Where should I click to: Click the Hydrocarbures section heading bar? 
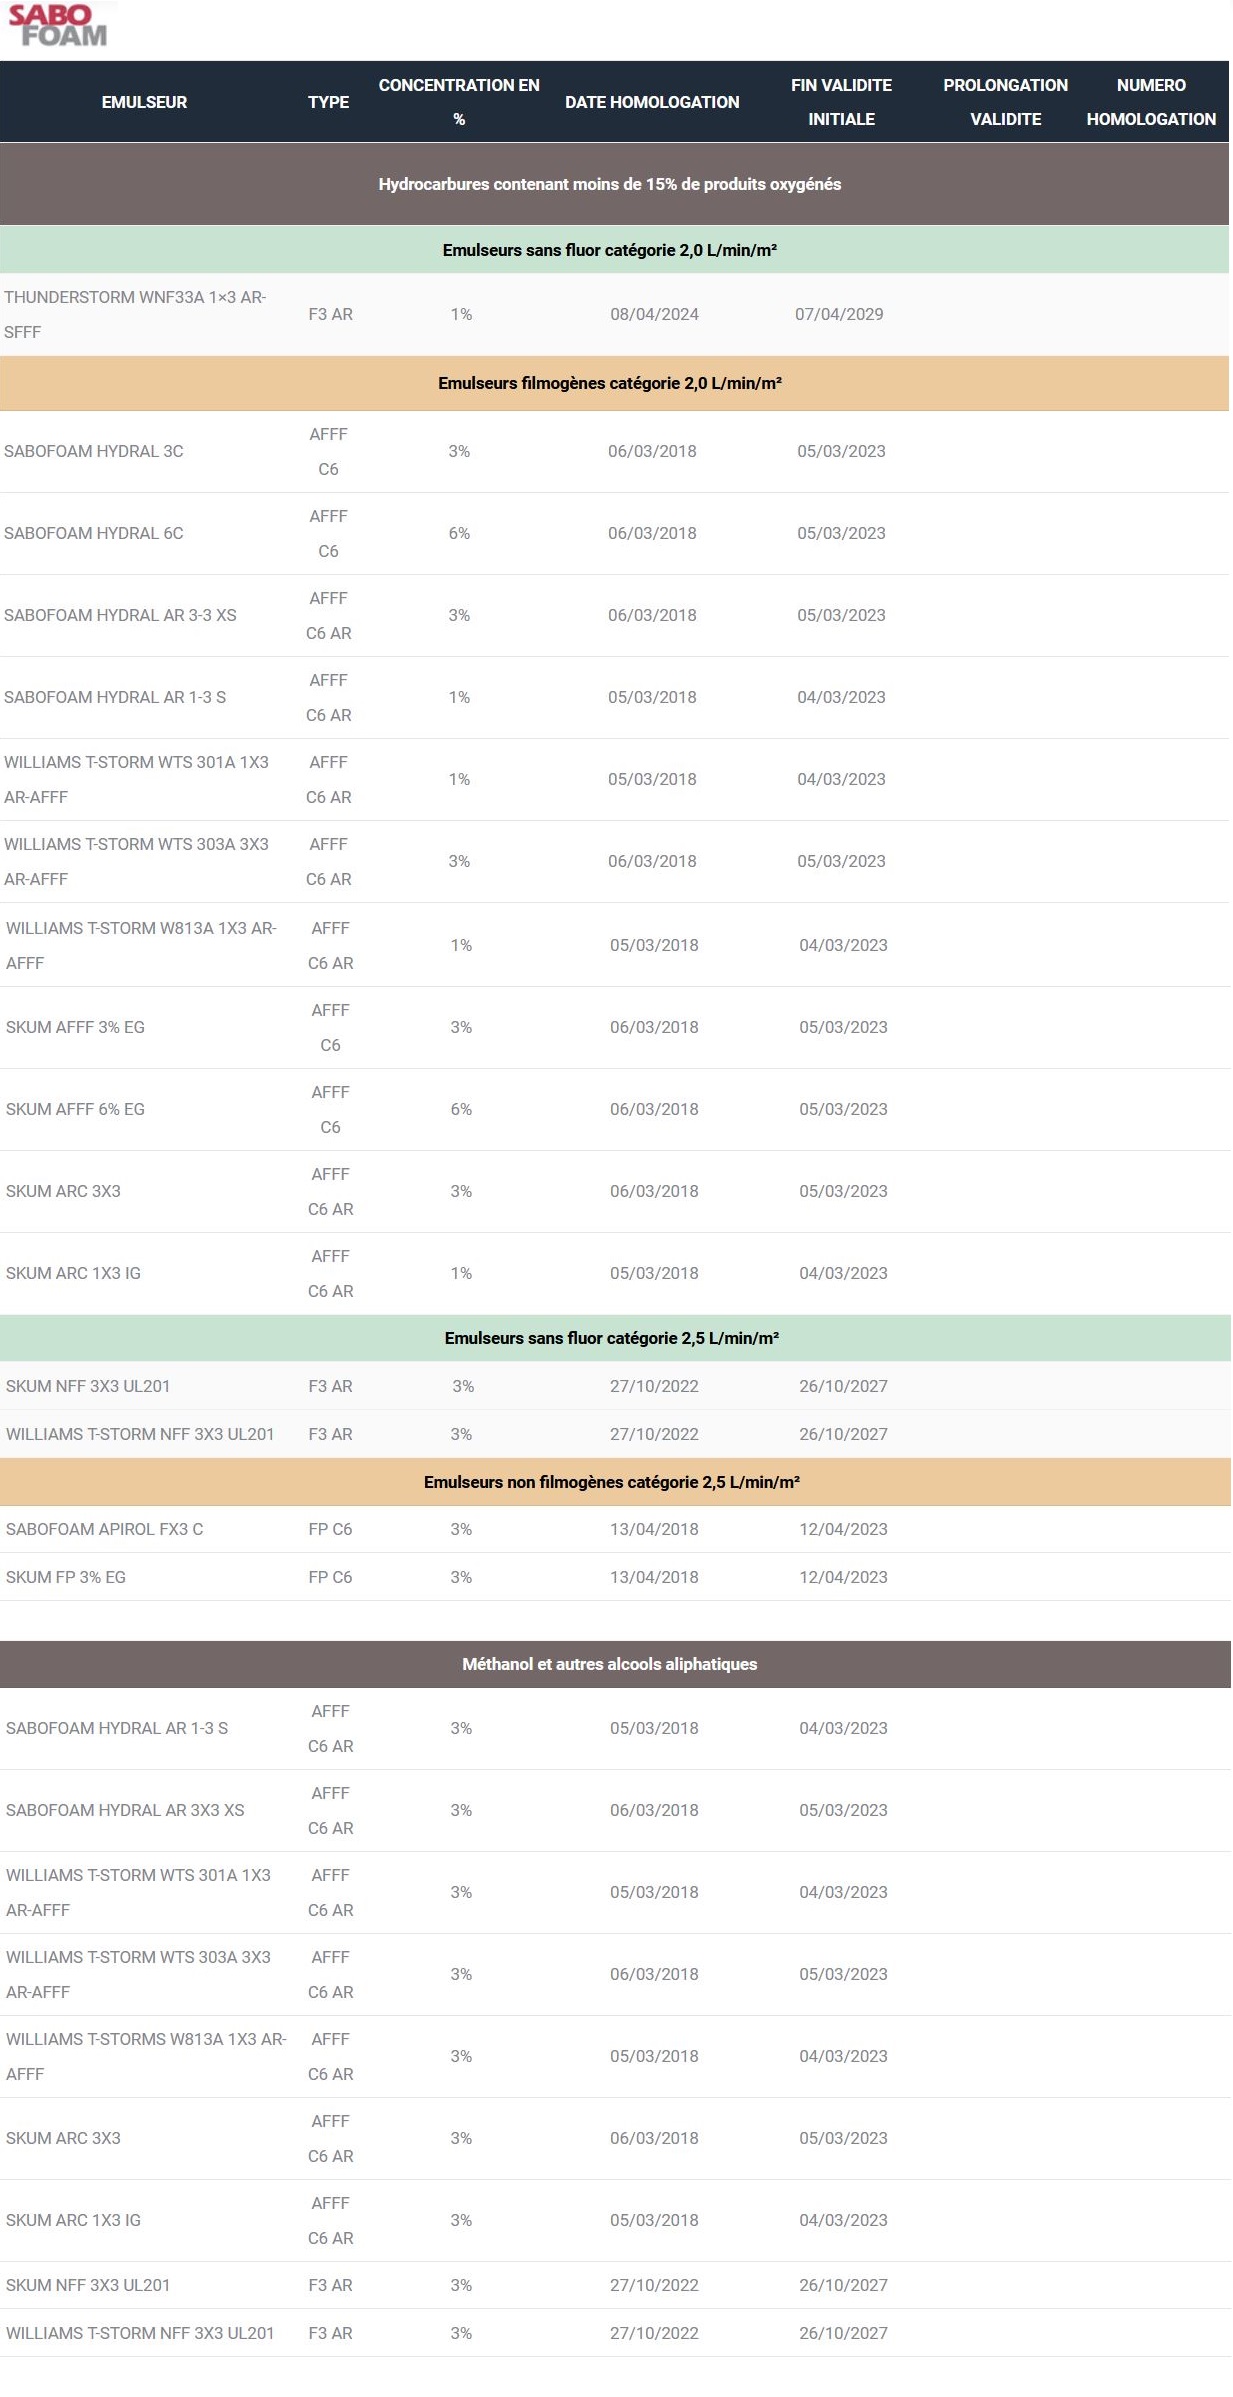click(x=609, y=184)
